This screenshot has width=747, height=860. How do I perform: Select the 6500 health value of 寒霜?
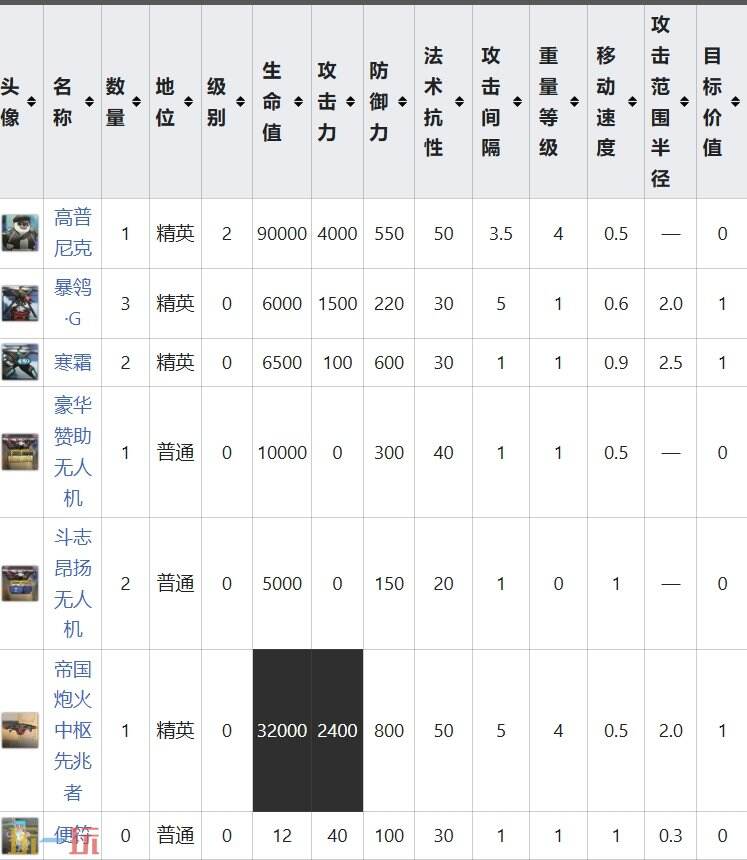(x=282, y=363)
